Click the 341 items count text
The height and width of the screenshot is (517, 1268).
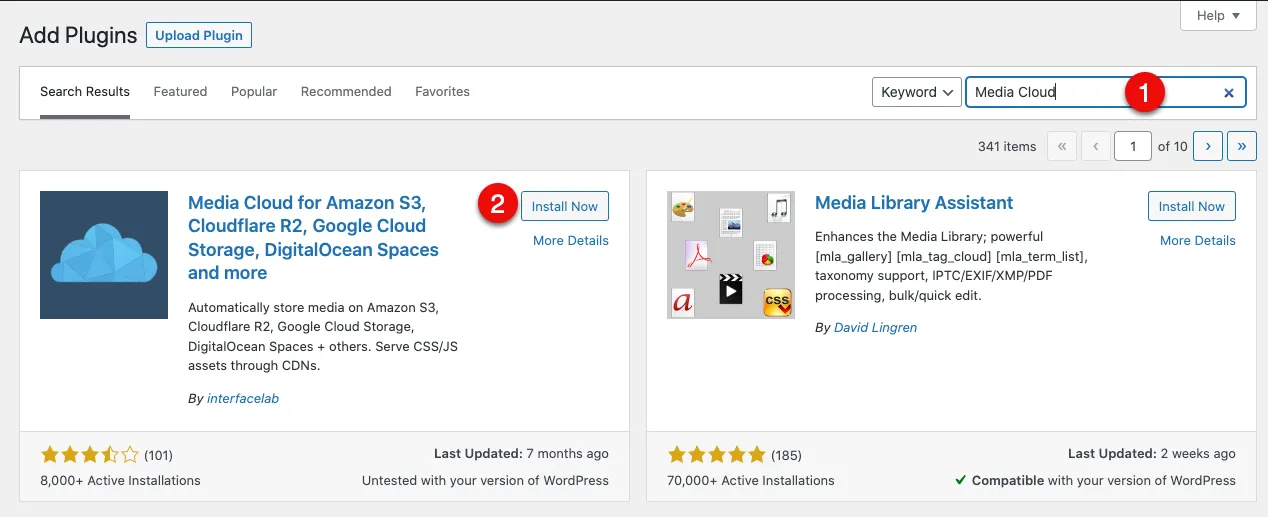pos(1007,146)
